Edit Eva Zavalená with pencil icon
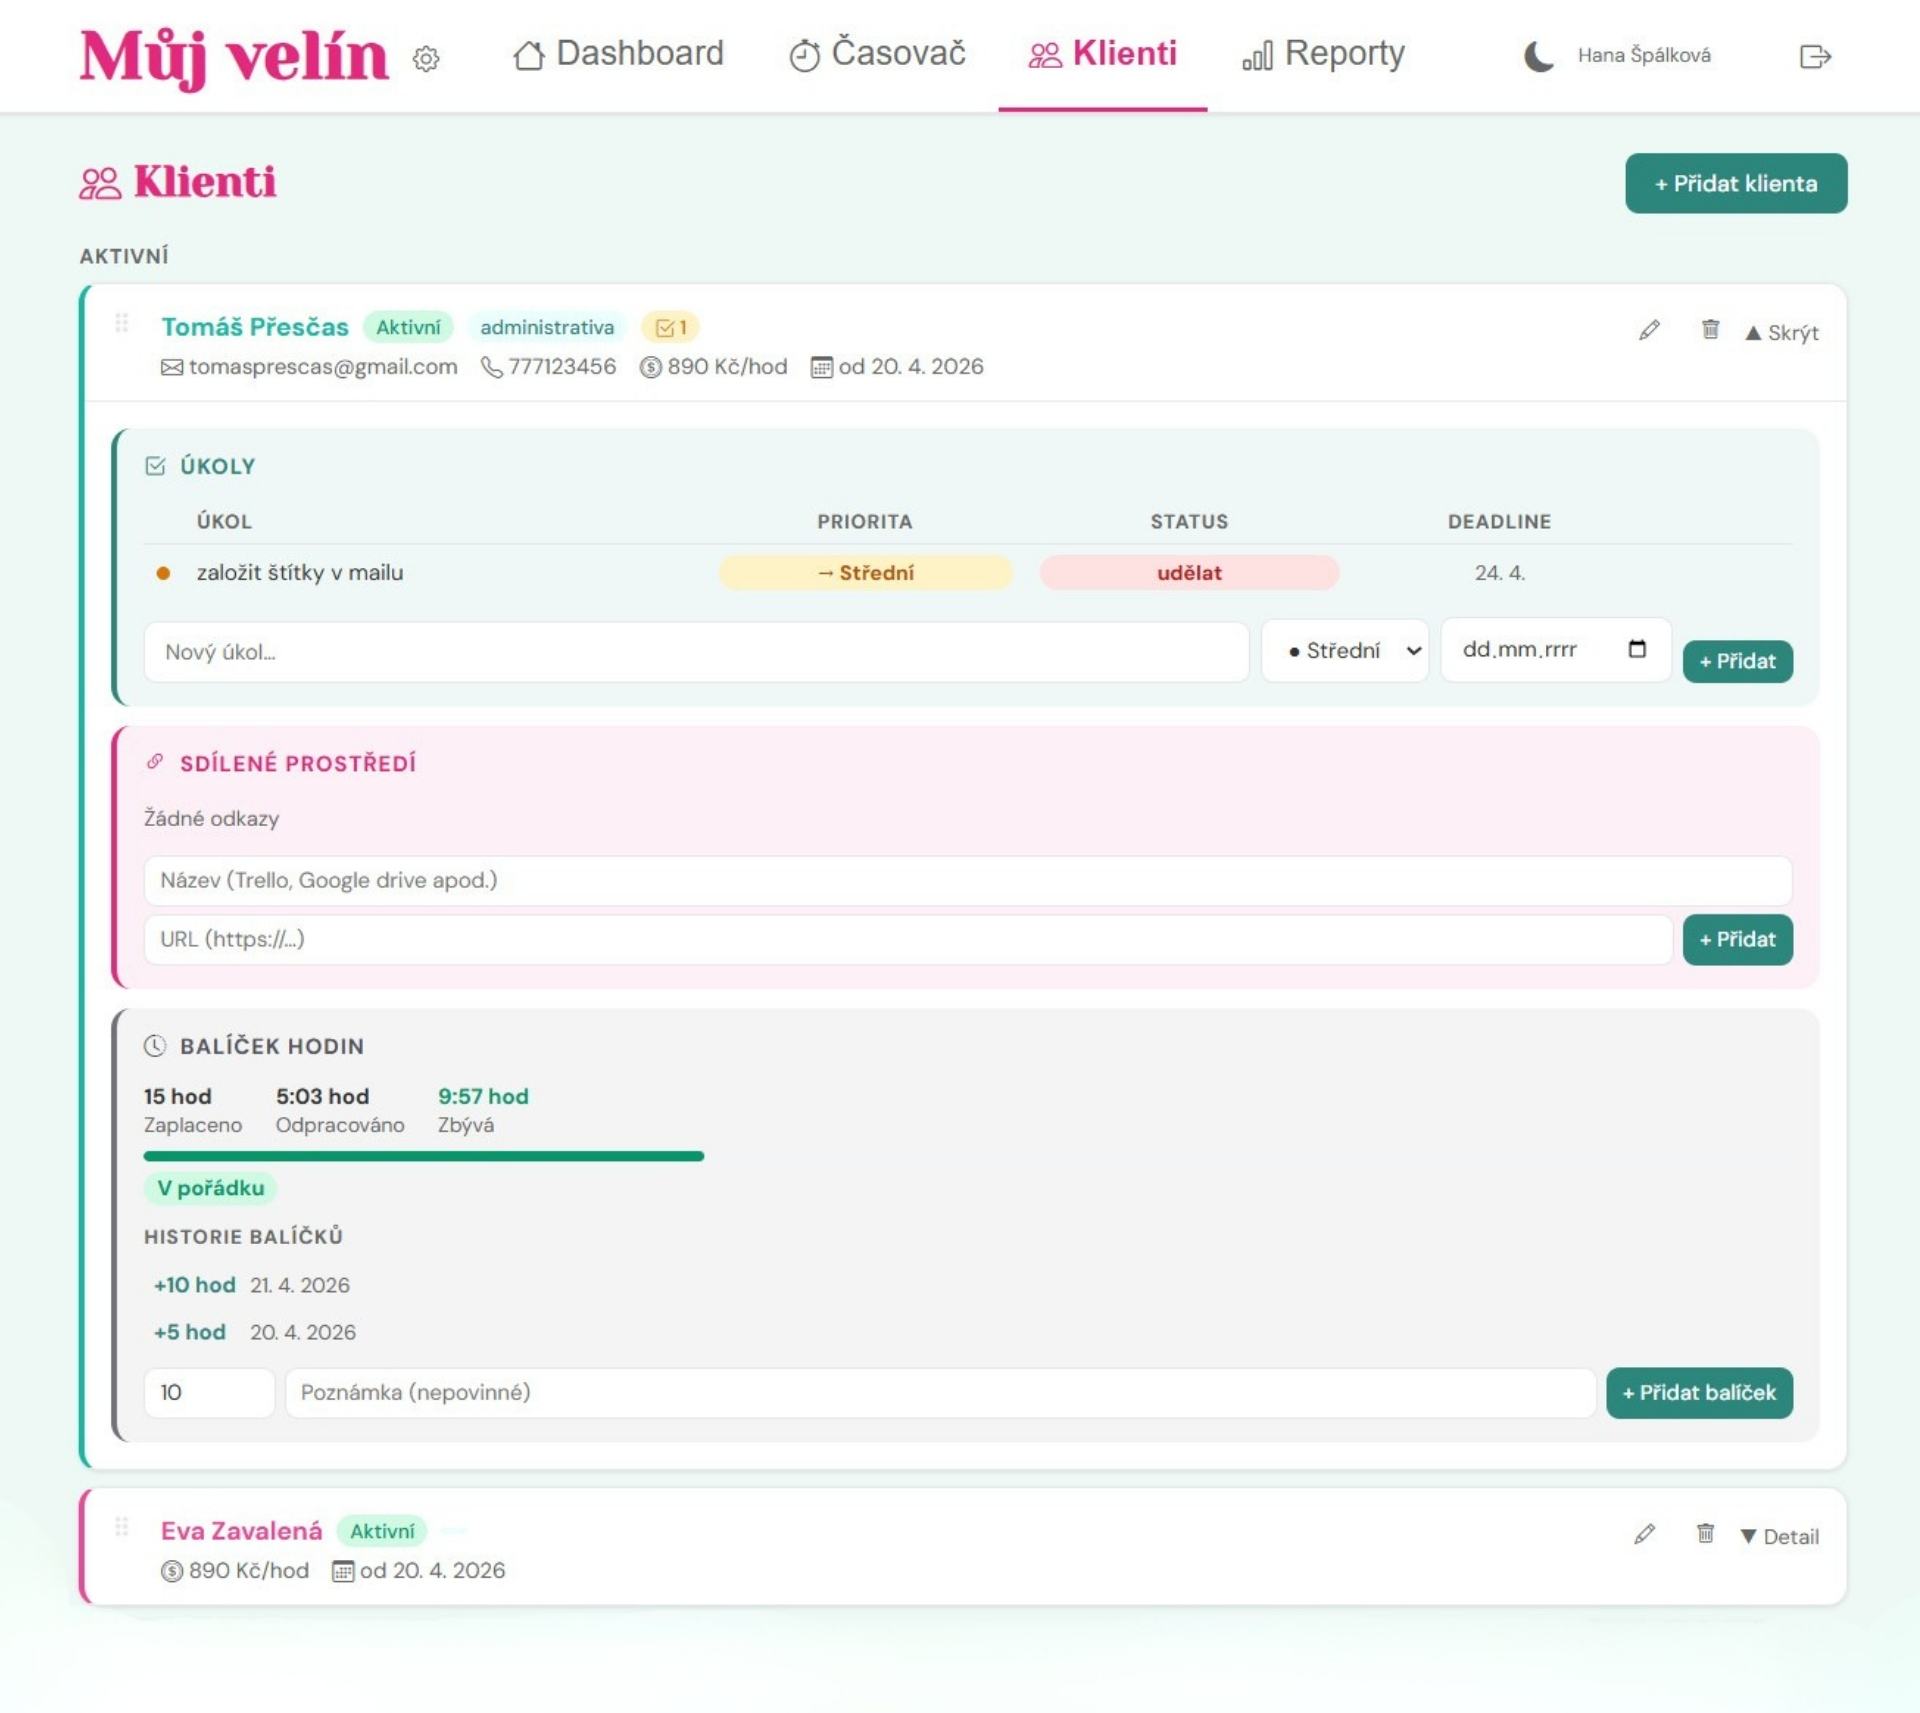1920x1713 pixels. point(1644,1534)
